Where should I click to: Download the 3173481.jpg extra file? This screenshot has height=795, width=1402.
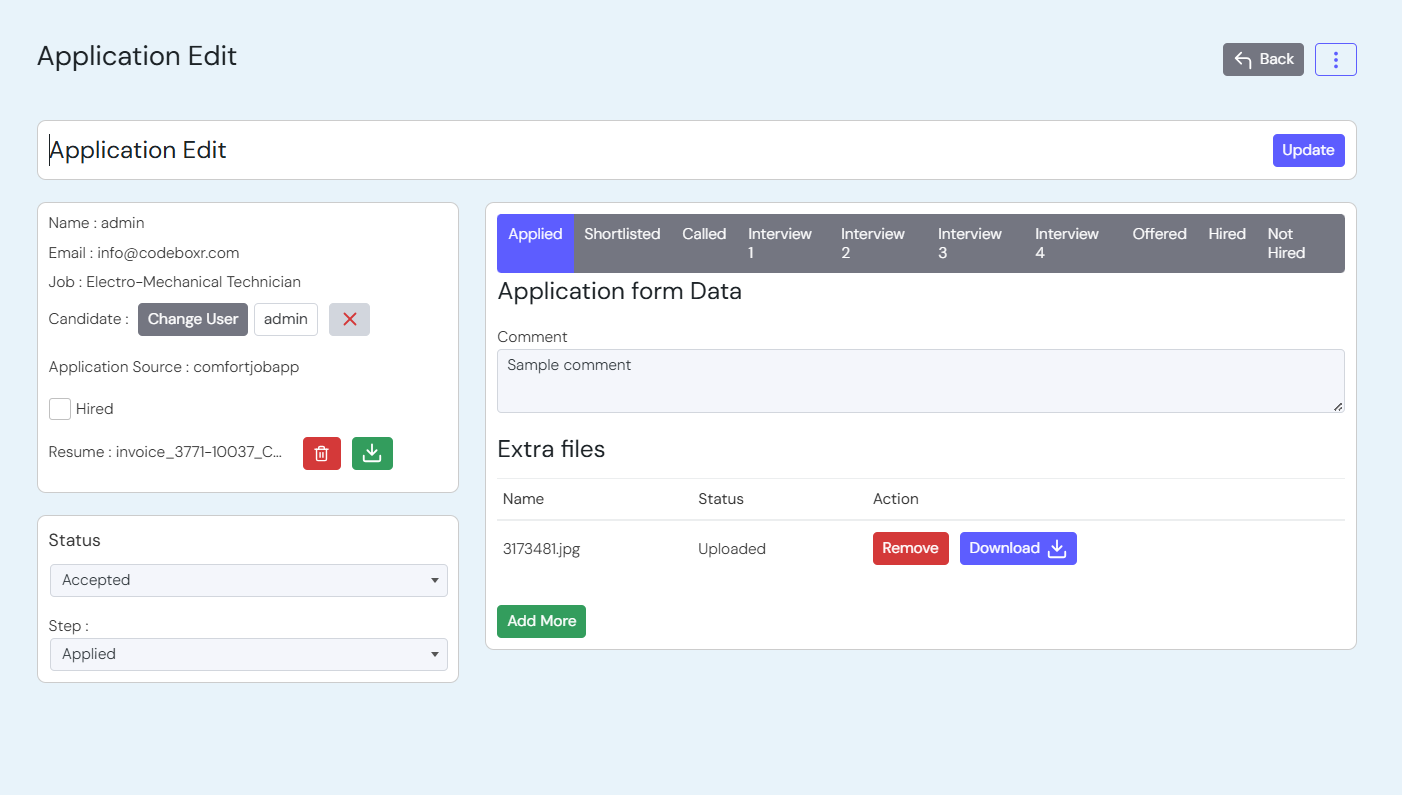1017,548
